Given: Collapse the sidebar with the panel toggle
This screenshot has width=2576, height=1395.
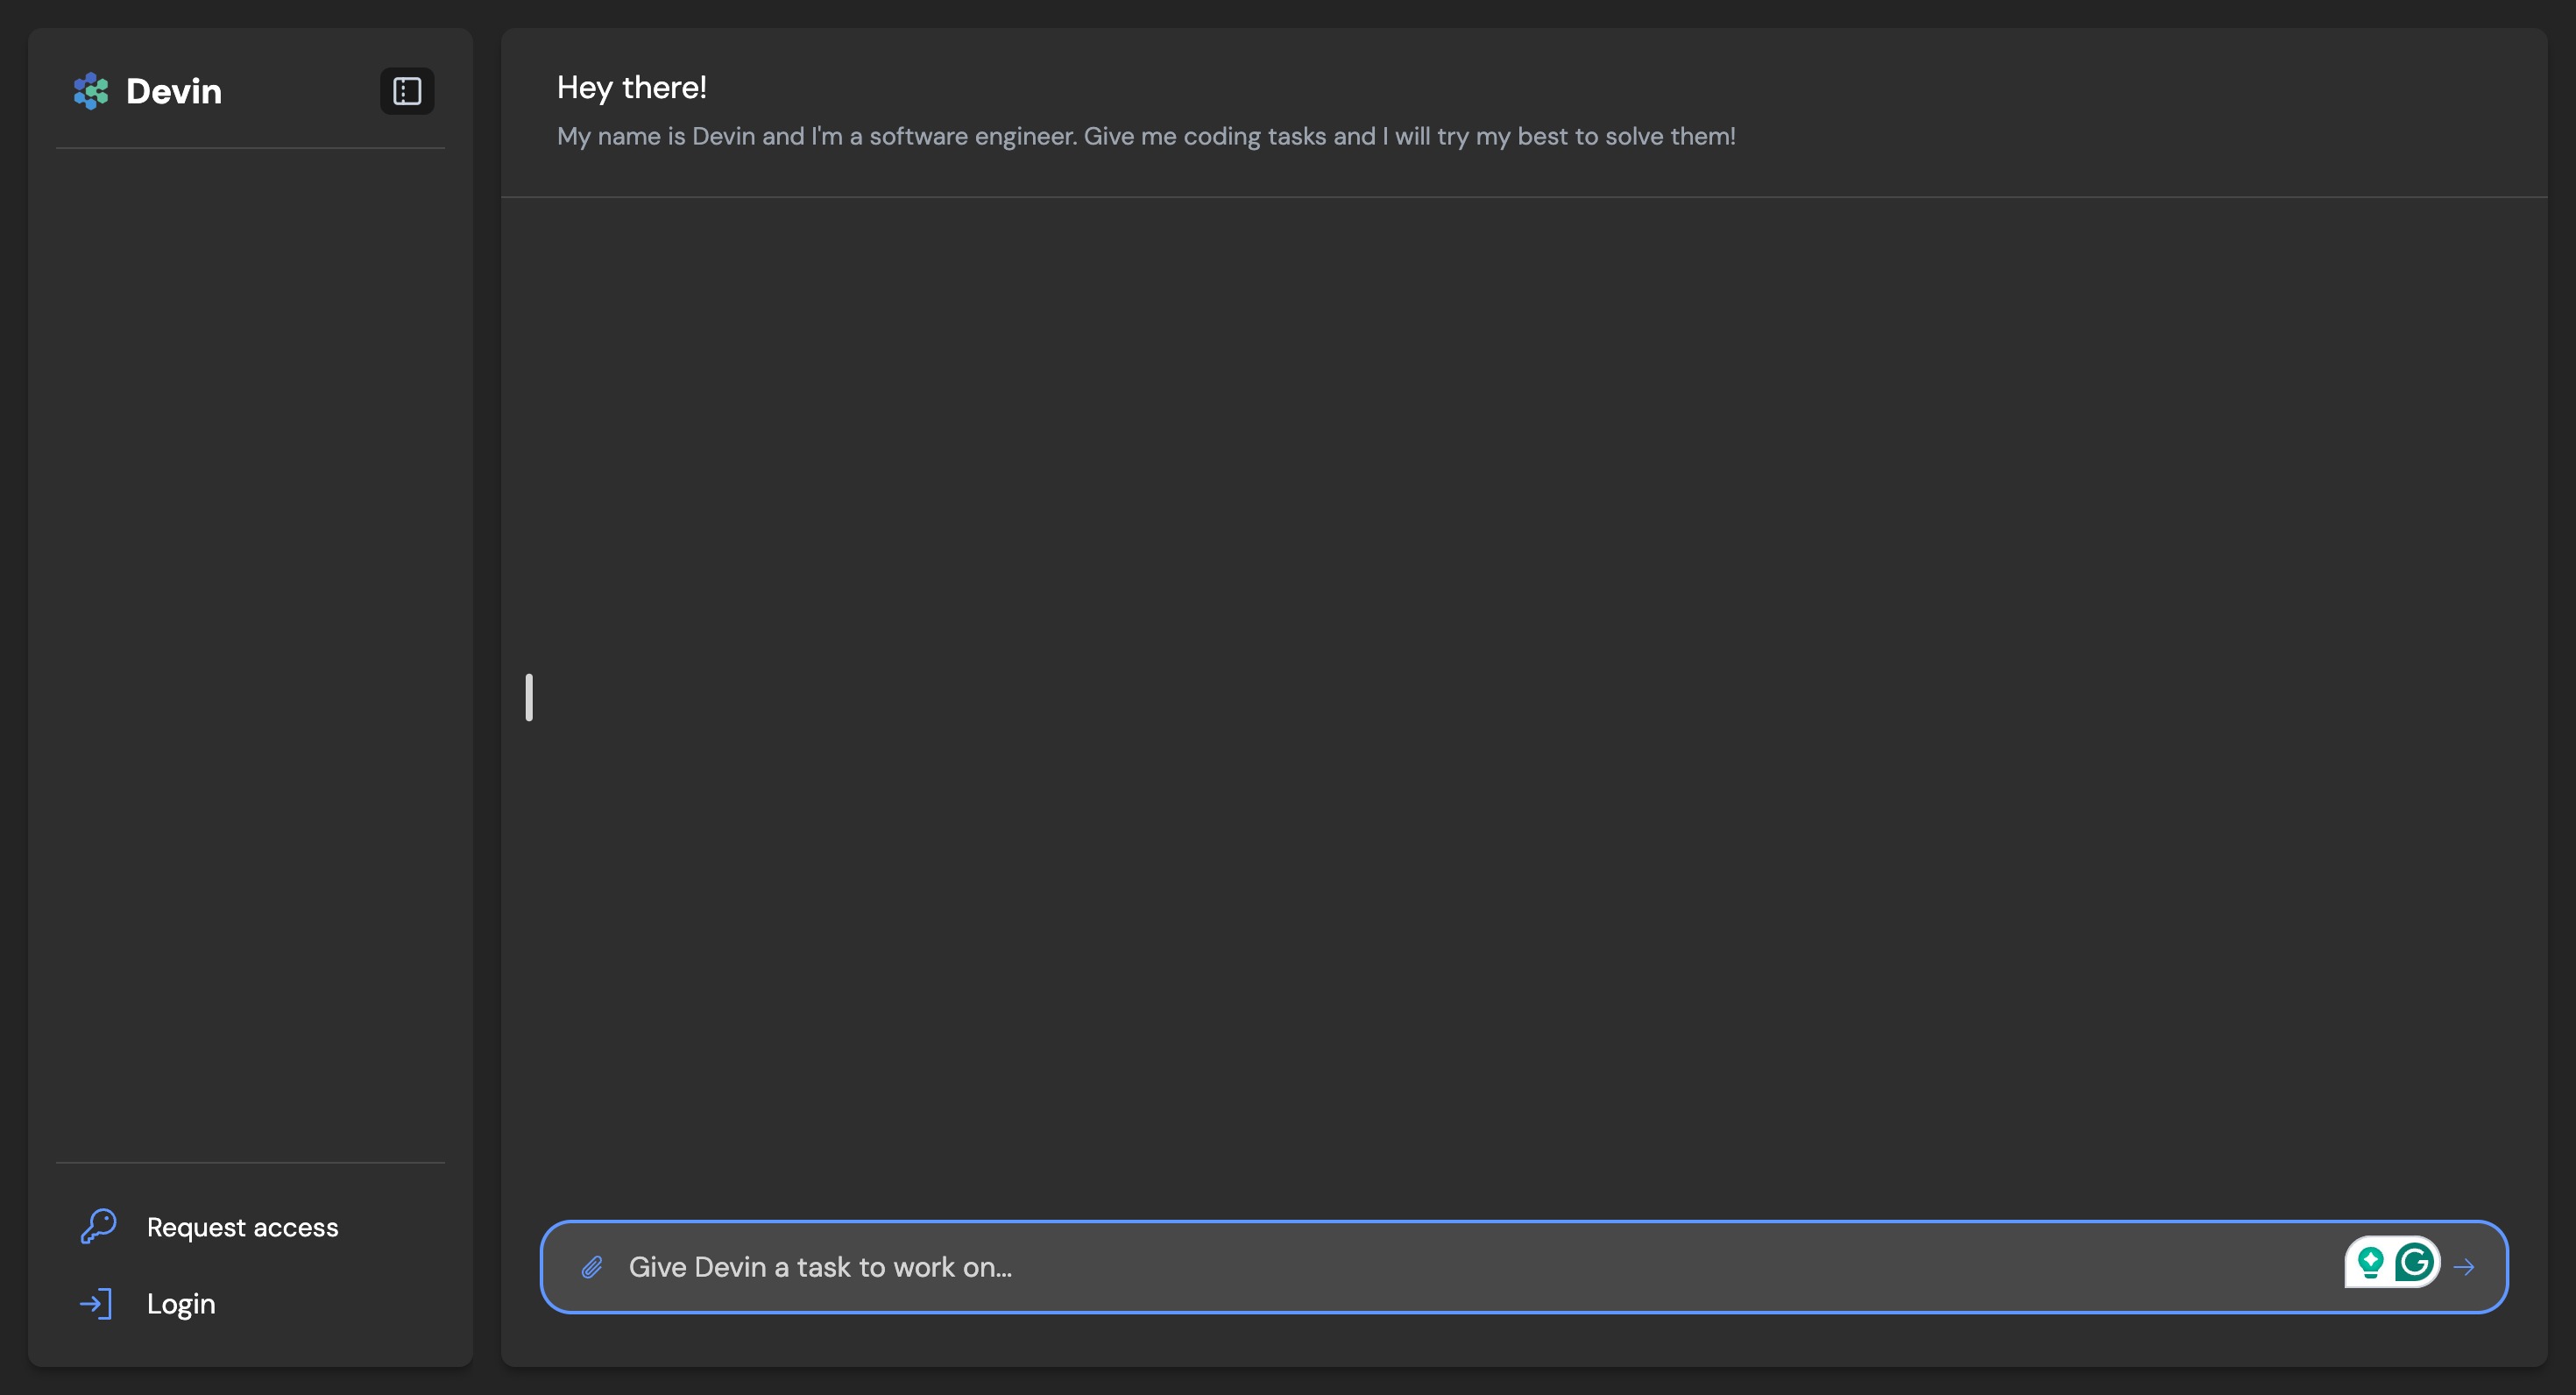Looking at the screenshot, I should click(x=407, y=91).
